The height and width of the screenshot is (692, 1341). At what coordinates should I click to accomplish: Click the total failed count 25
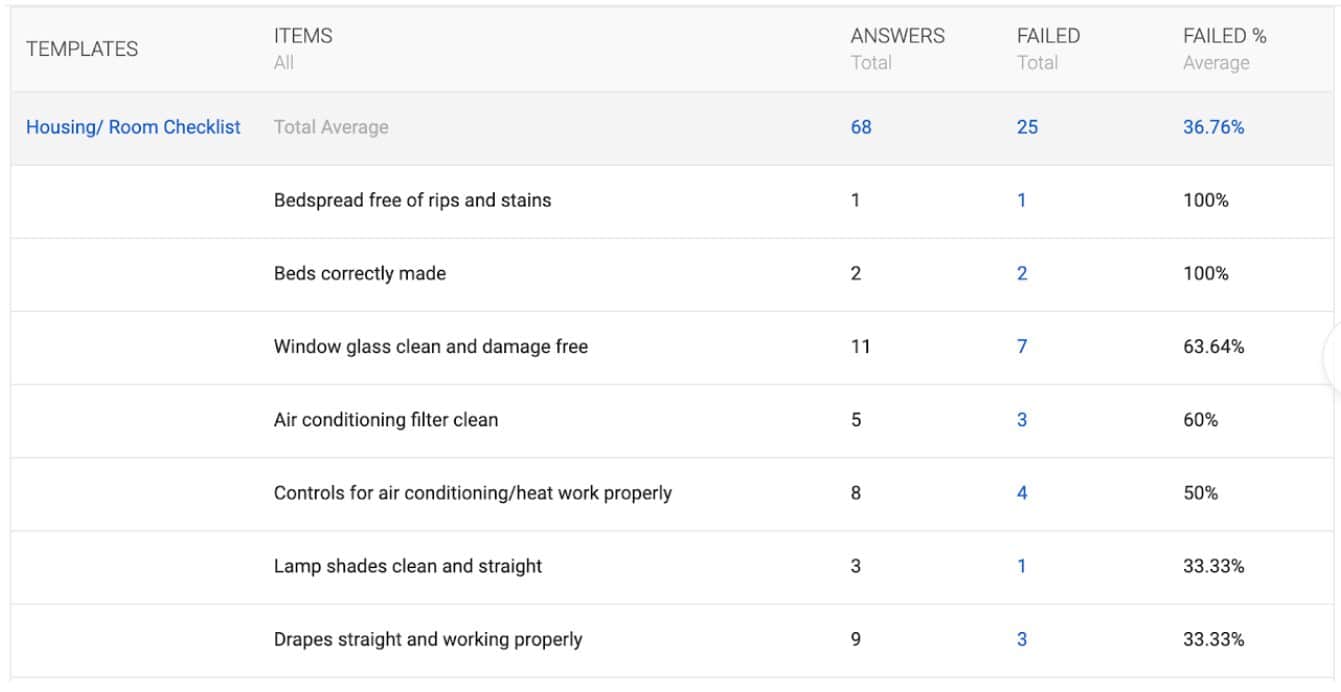point(1027,127)
